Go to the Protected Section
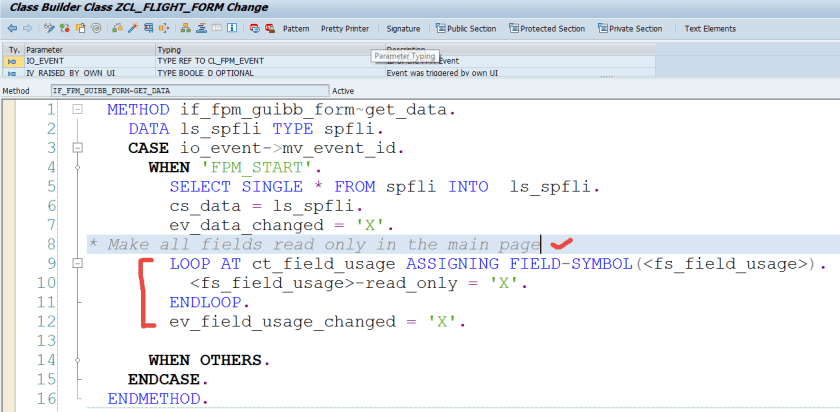This screenshot has width=840, height=412. (x=547, y=29)
